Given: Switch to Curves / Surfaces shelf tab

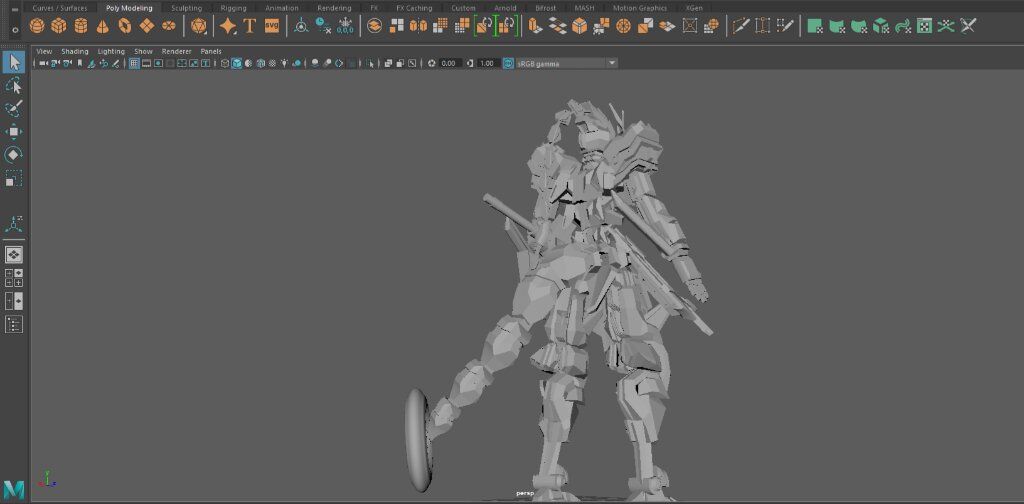Looking at the screenshot, I should 60,8.
